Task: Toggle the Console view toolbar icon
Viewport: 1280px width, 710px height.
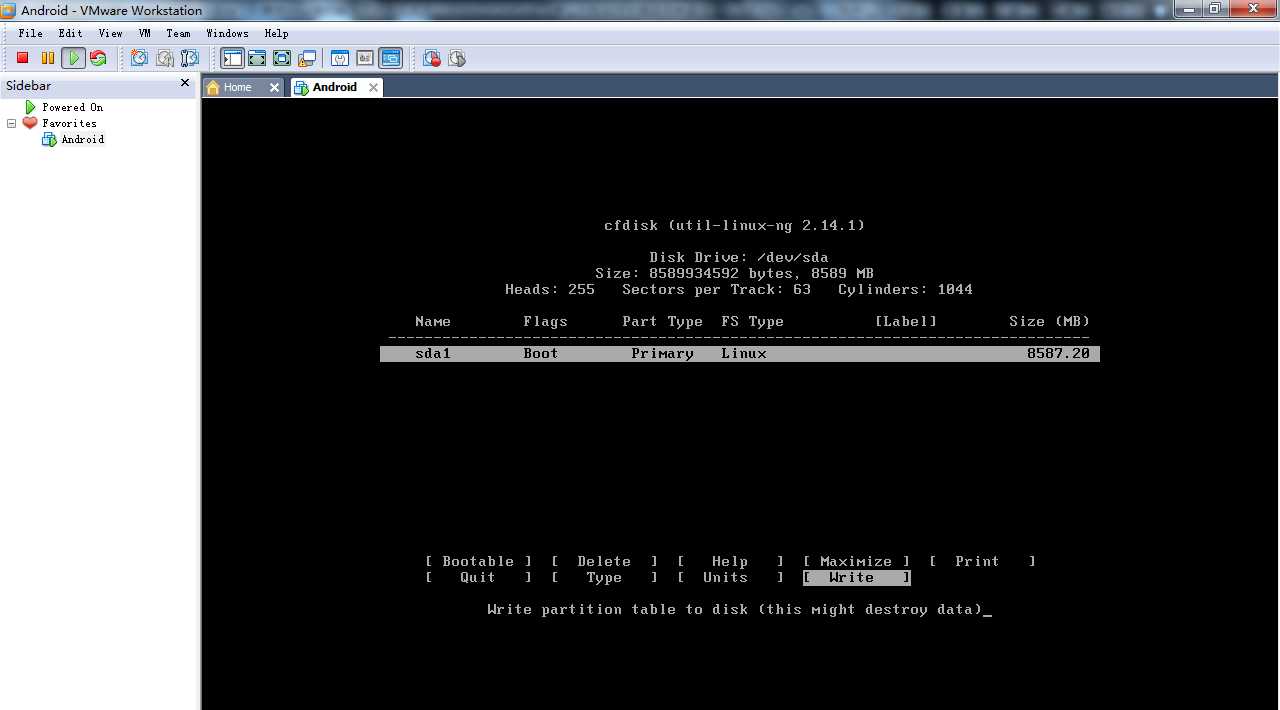Action: (390, 58)
